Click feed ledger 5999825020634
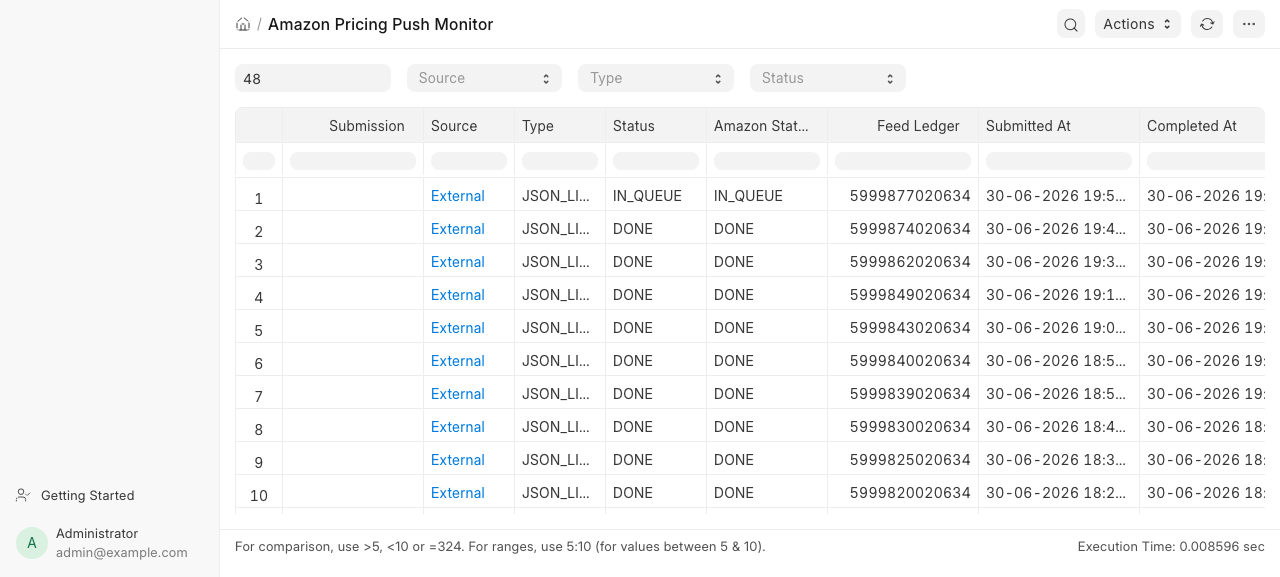This screenshot has width=1280, height=577. pos(910,460)
